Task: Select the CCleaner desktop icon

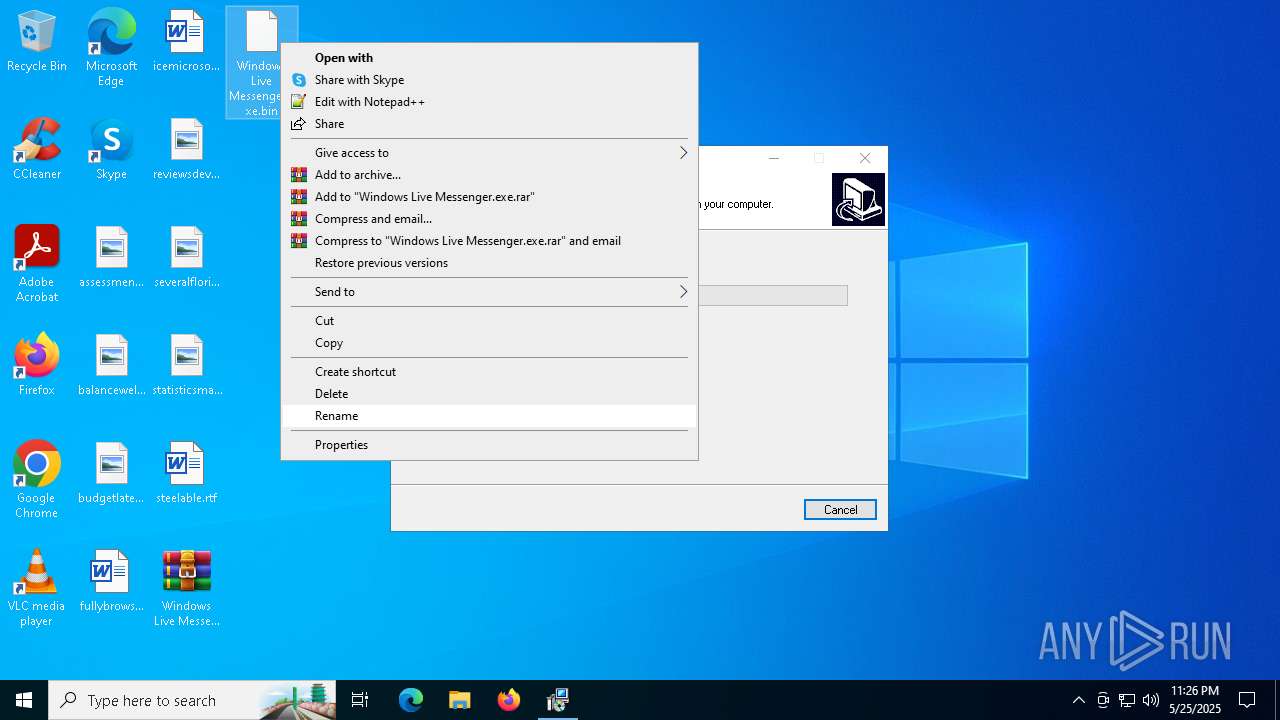Action: pyautogui.click(x=37, y=150)
